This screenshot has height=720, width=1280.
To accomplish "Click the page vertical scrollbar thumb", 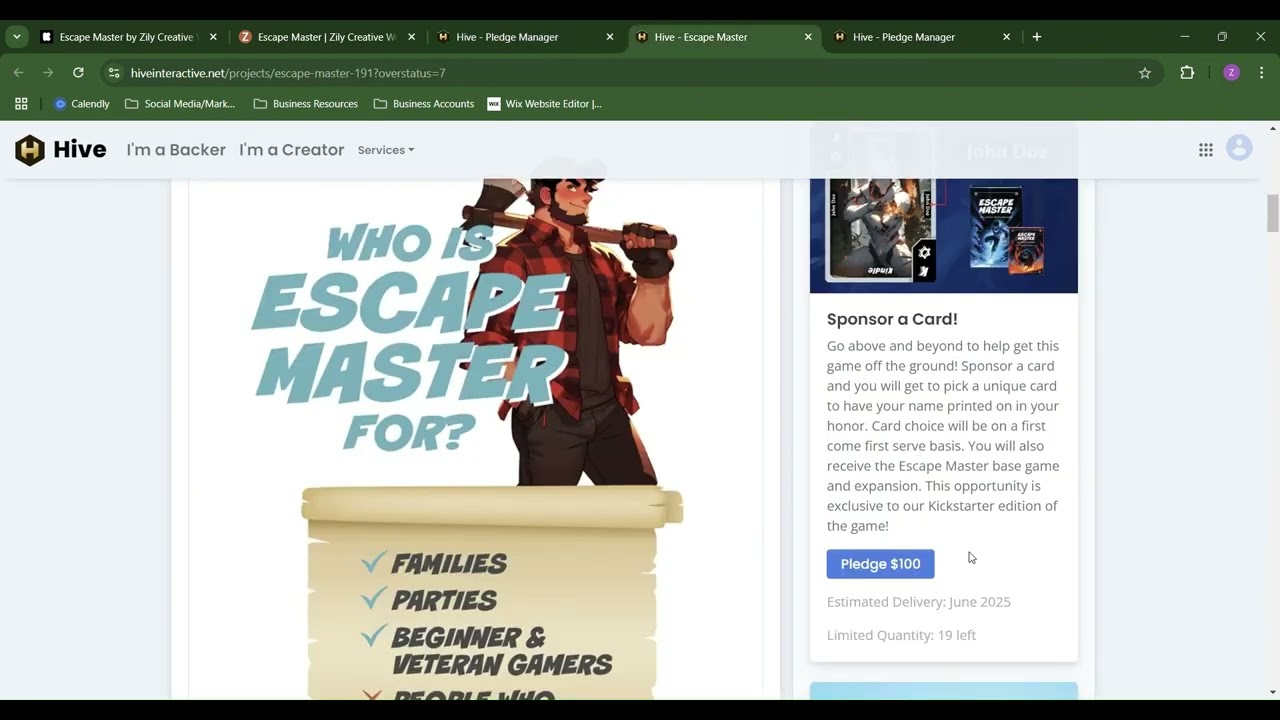I will point(1273,214).
